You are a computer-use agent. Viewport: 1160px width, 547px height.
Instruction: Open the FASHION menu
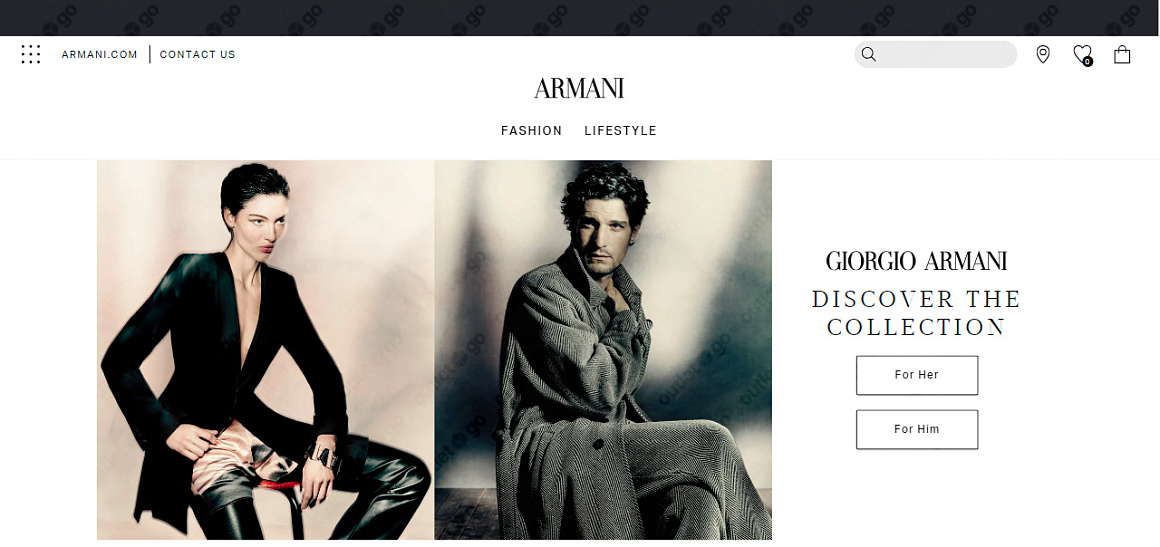(531, 131)
